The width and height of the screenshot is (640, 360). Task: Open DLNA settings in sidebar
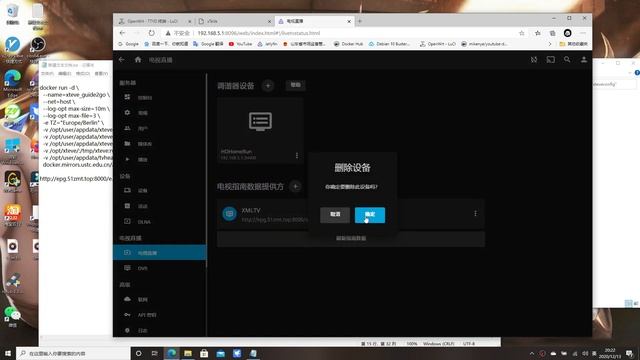pos(160,222)
